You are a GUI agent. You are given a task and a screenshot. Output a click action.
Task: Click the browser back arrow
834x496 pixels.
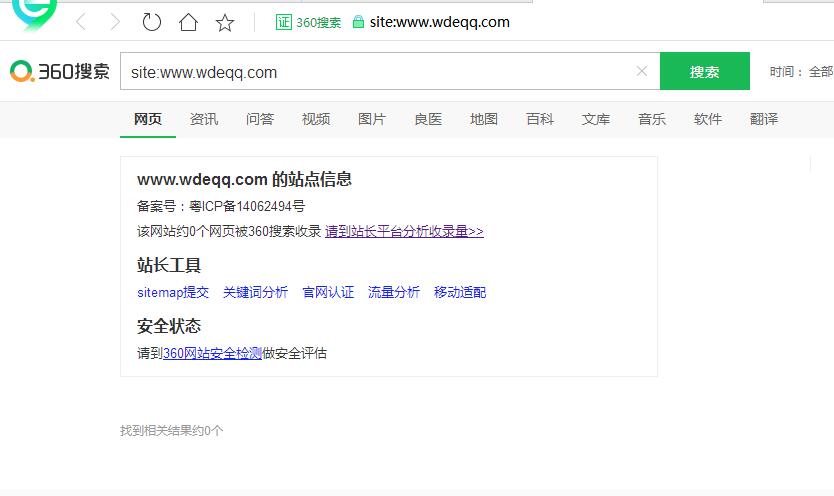(81, 22)
